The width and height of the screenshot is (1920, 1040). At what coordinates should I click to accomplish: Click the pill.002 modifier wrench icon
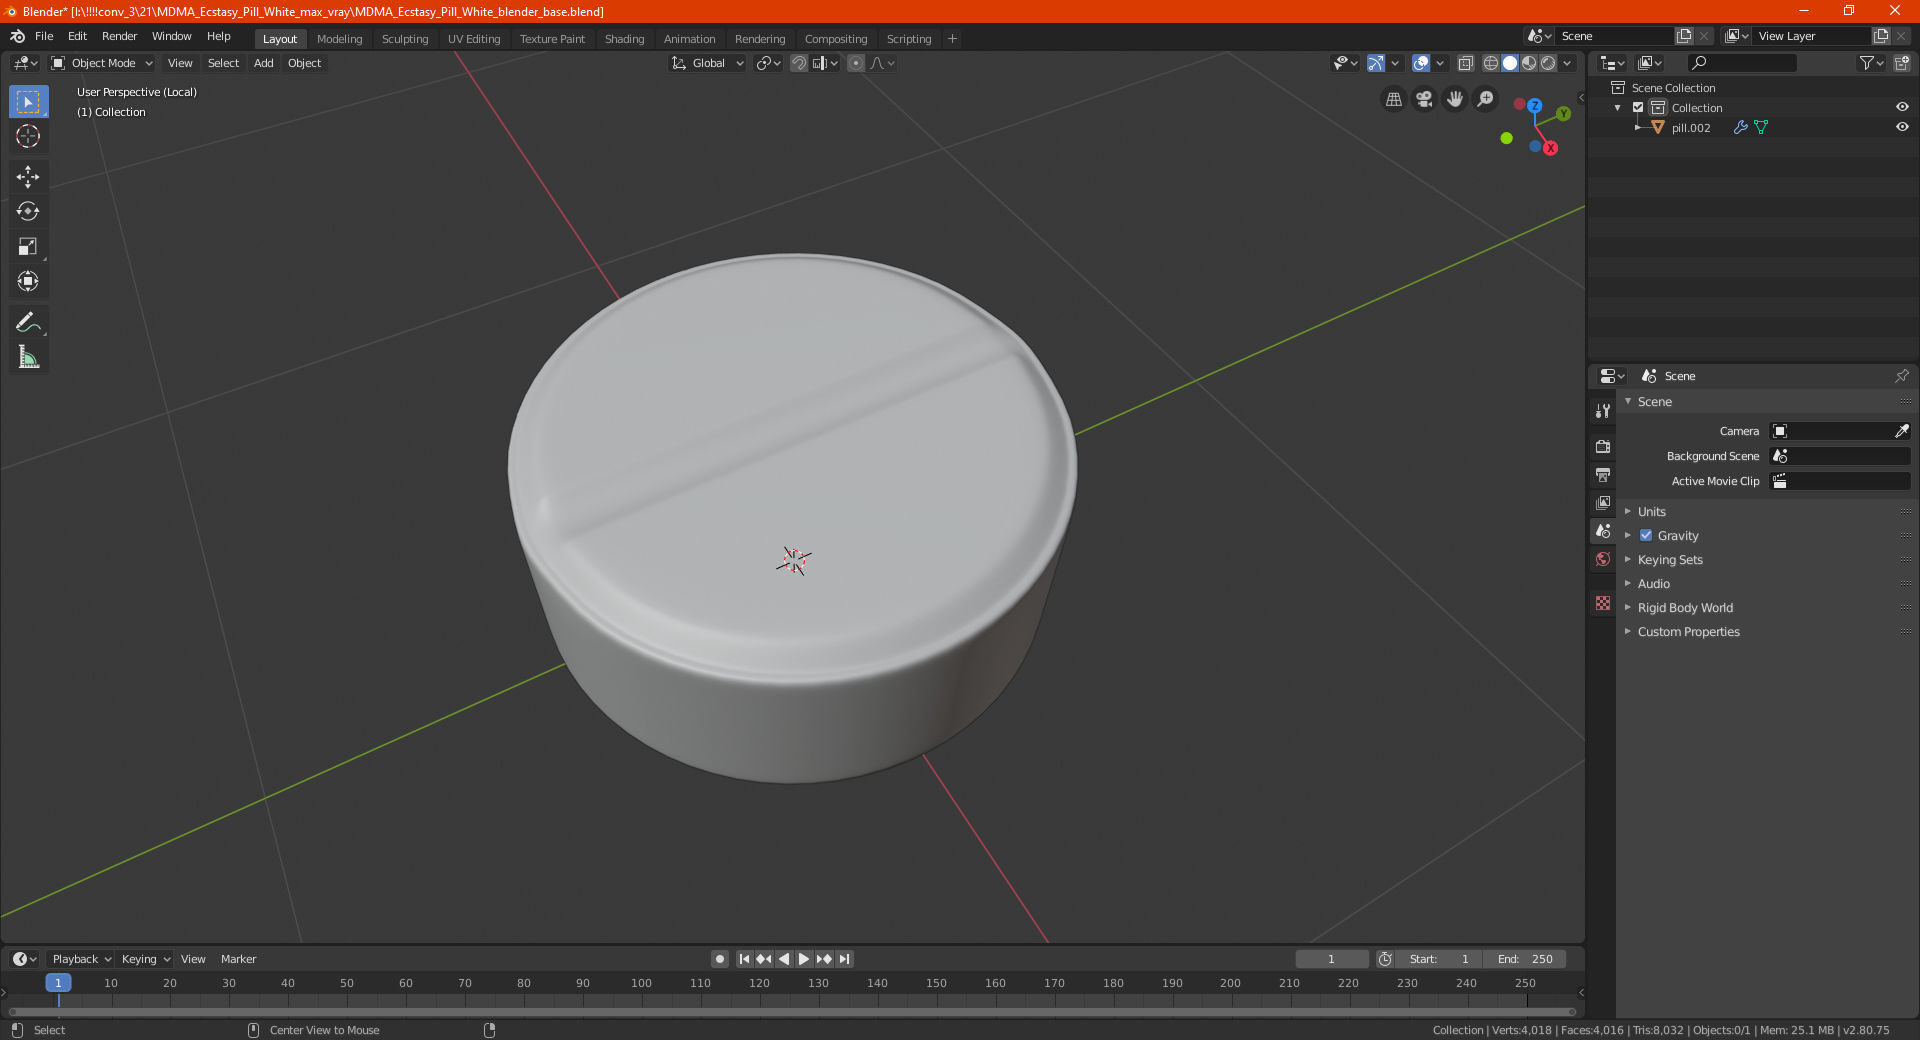pos(1741,127)
